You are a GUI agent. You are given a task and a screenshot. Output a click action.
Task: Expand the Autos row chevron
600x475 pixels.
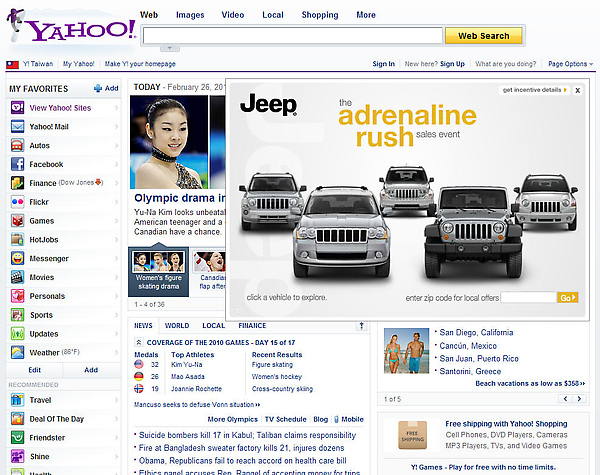[x=116, y=145]
